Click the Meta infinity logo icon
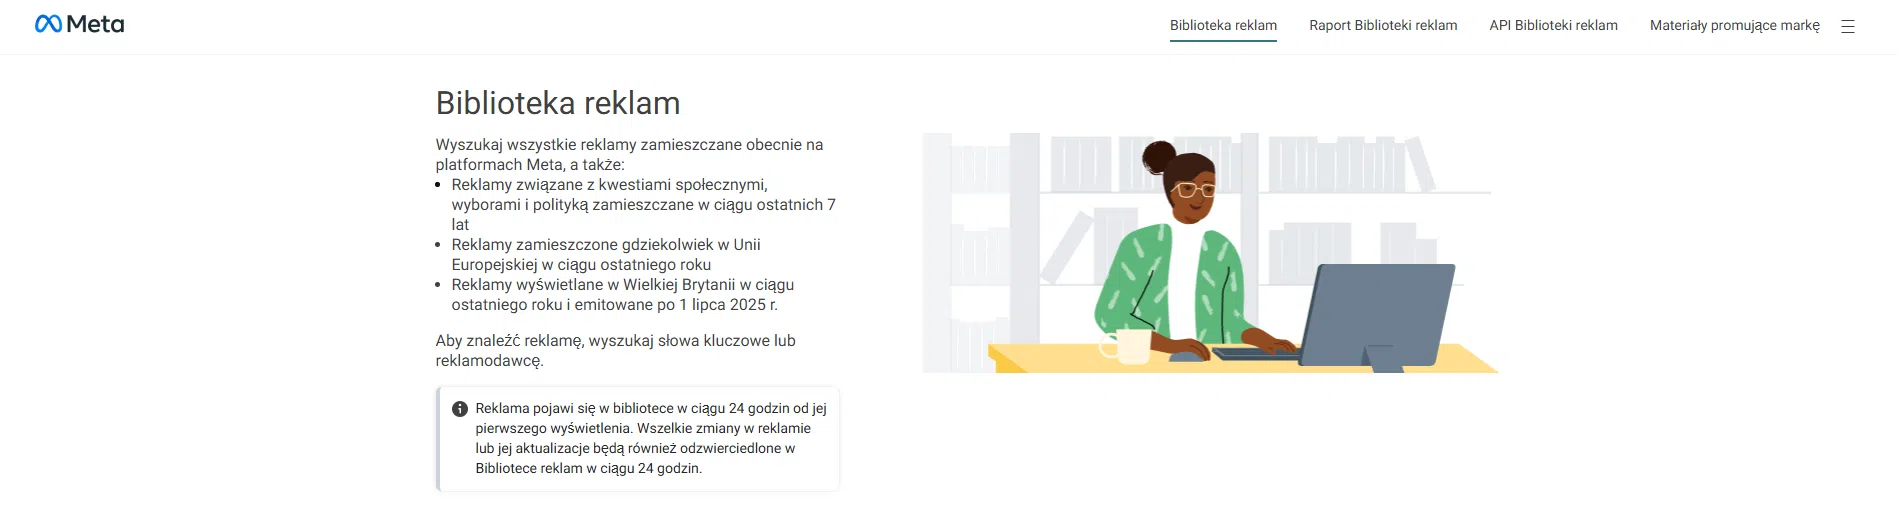Screen dimensions: 1897x528 (x=48, y=24)
